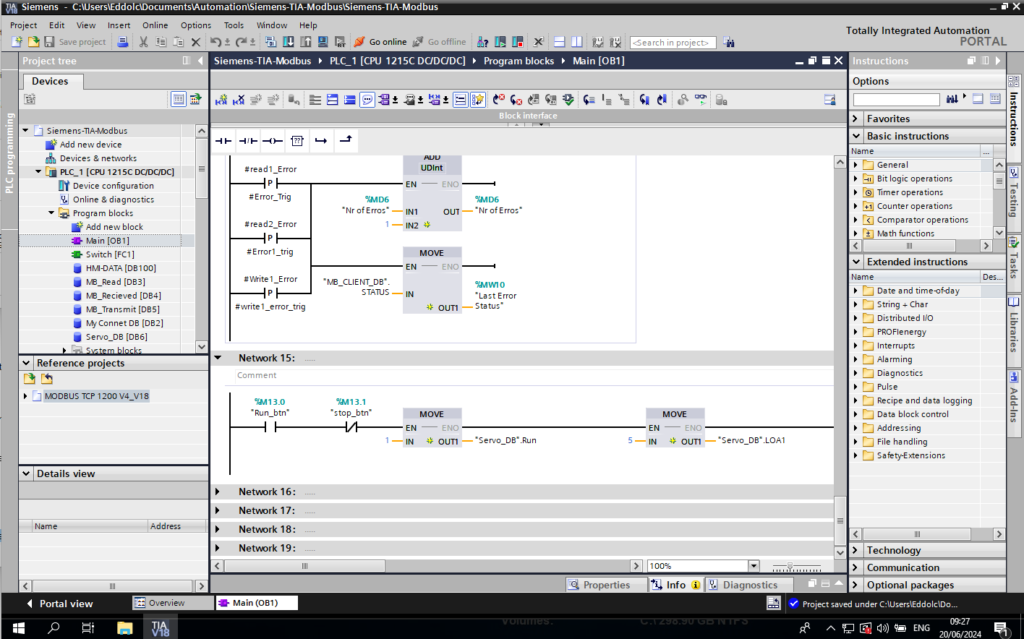Image resolution: width=1024 pixels, height=639 pixels.
Task: Click the Print icon in main toolbar
Action: coord(122,42)
